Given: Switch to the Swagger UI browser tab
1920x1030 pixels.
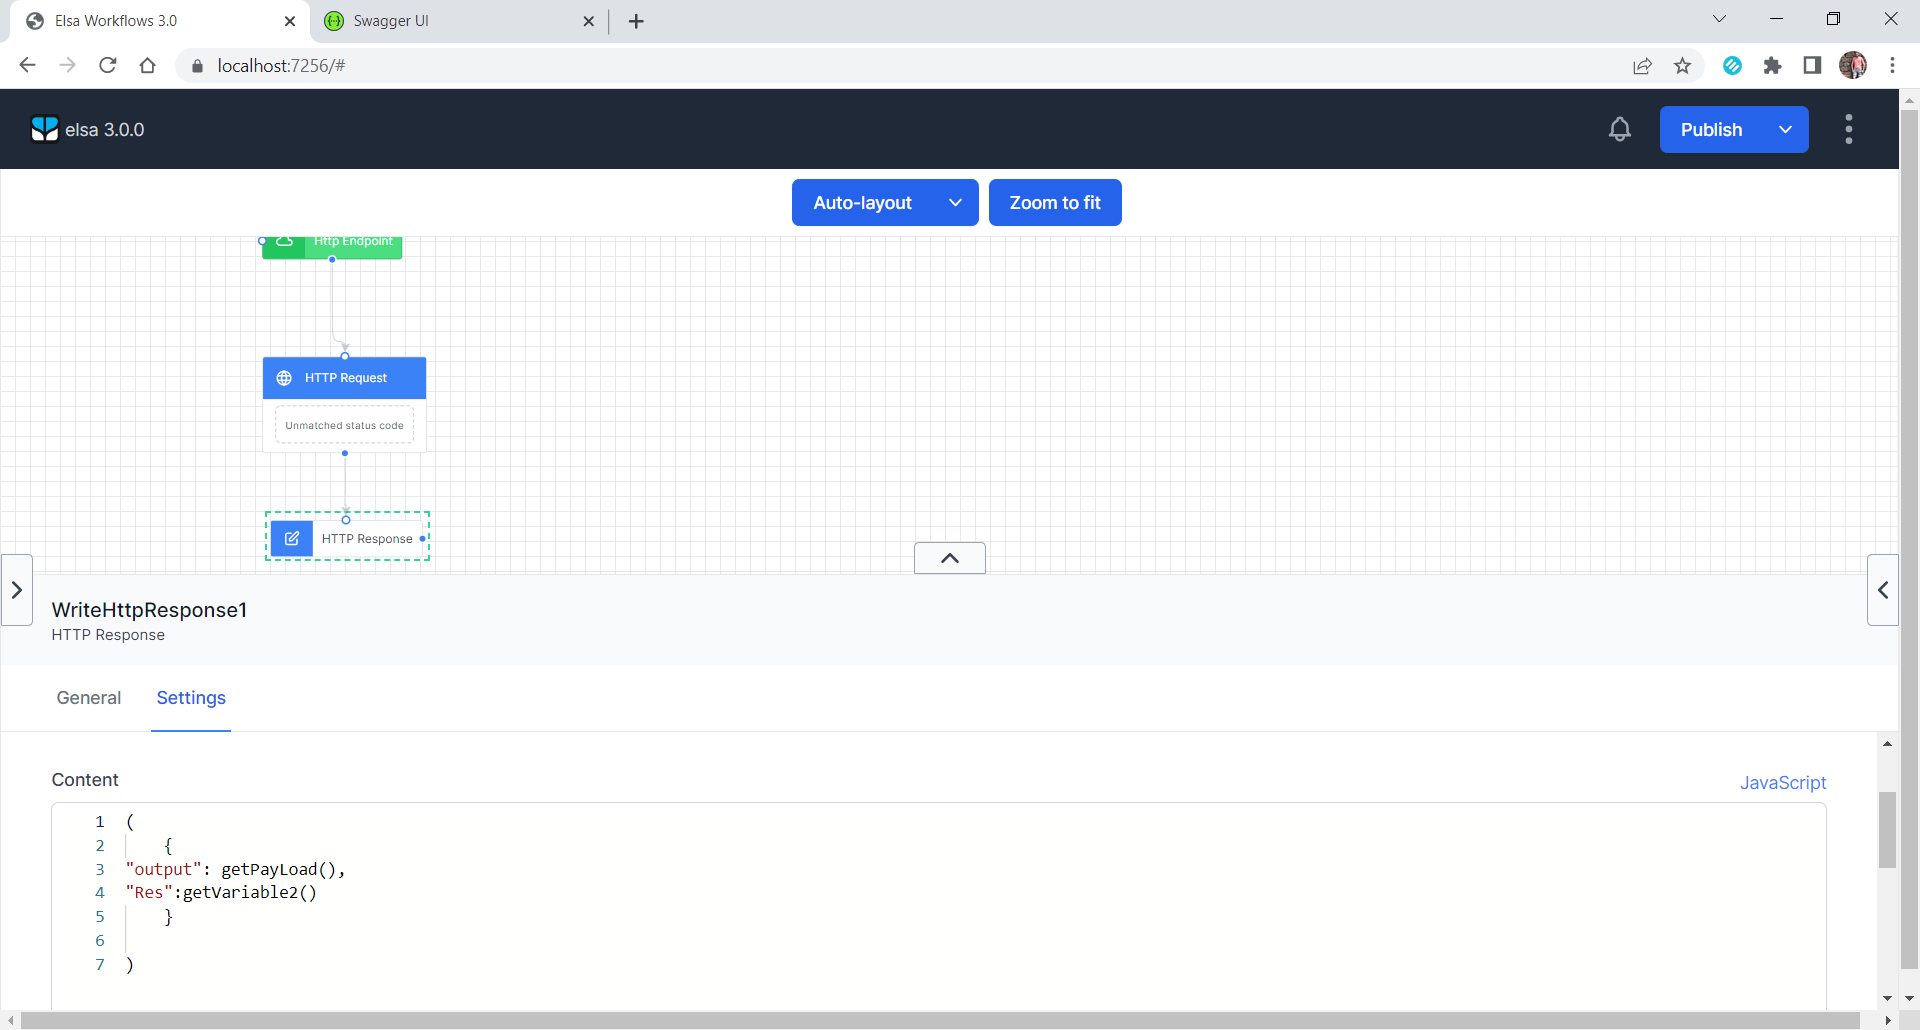Looking at the screenshot, I should (x=460, y=21).
